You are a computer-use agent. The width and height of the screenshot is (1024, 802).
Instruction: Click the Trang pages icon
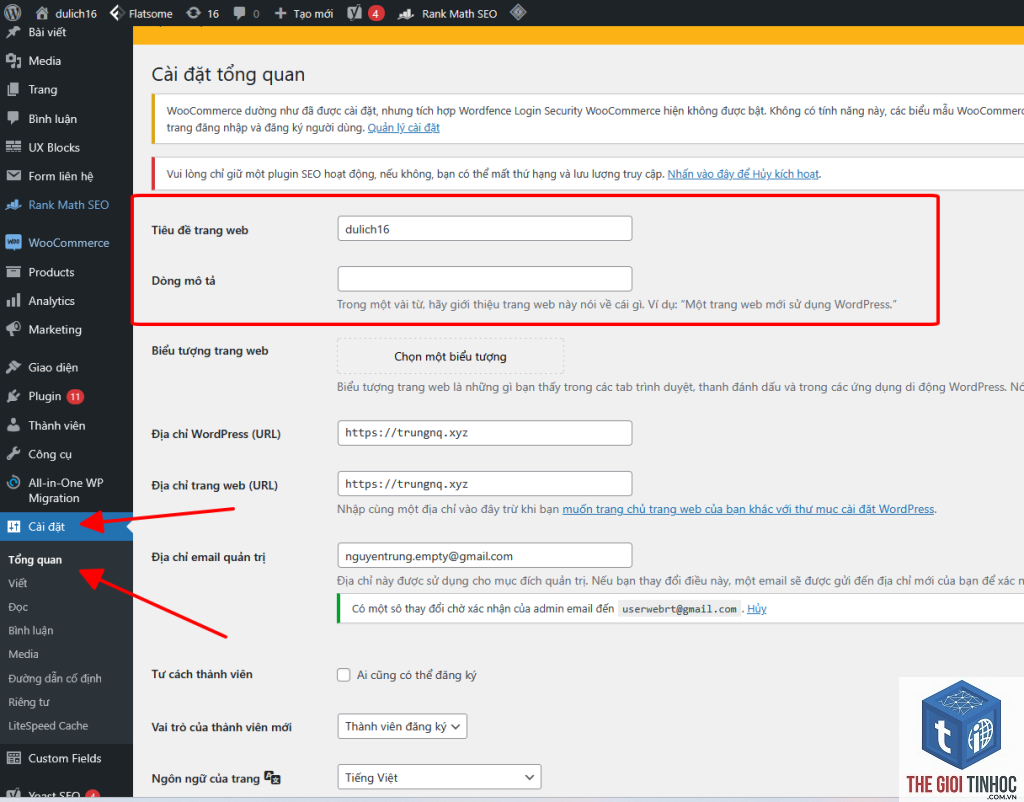13,89
